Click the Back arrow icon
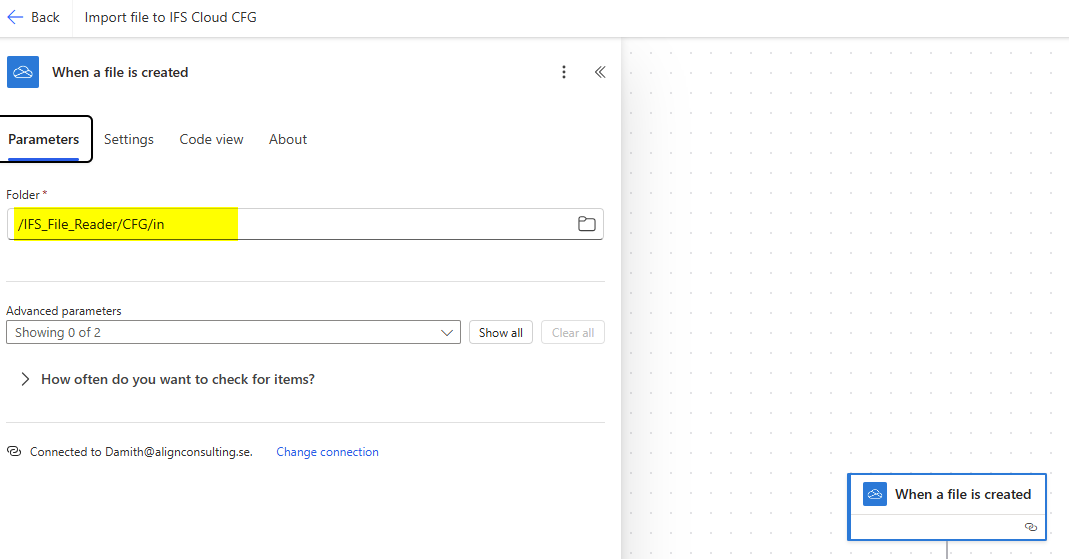1069x559 pixels. point(15,17)
